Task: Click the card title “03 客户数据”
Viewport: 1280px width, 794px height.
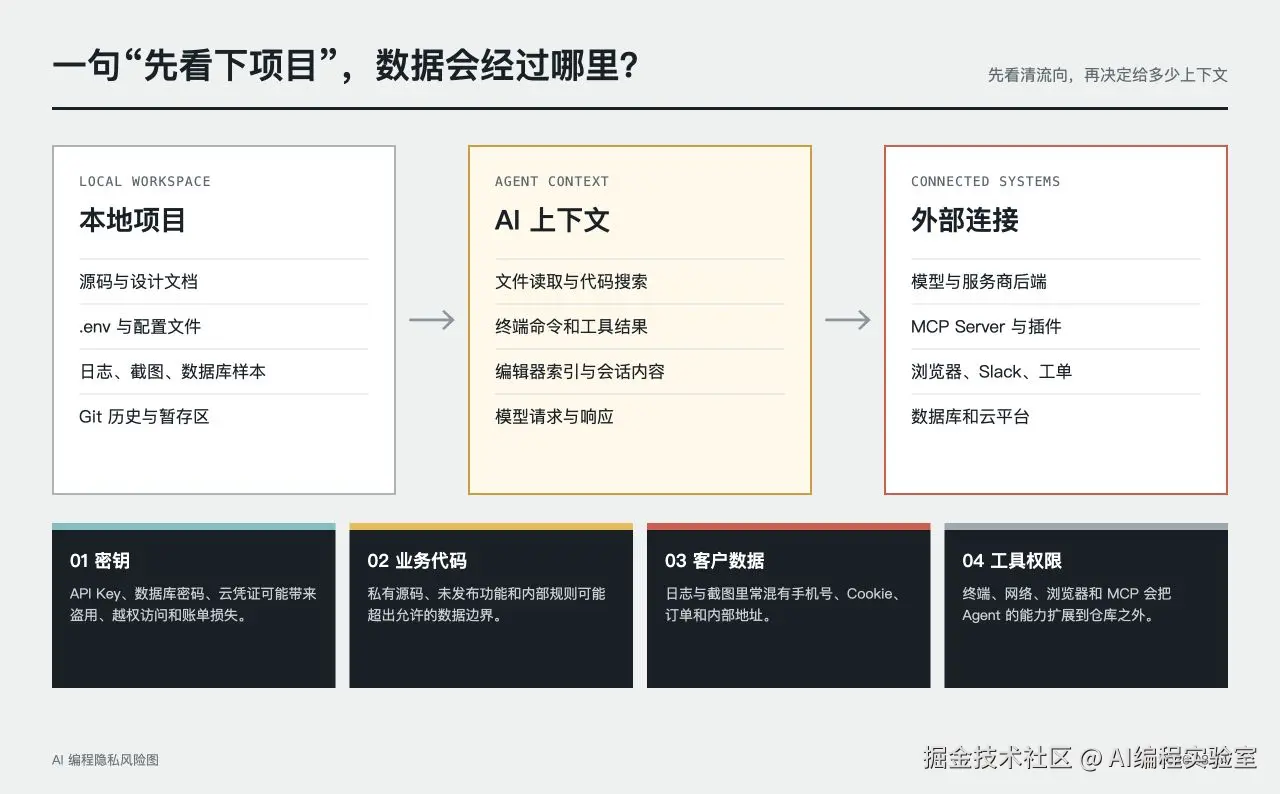Action: 715,561
